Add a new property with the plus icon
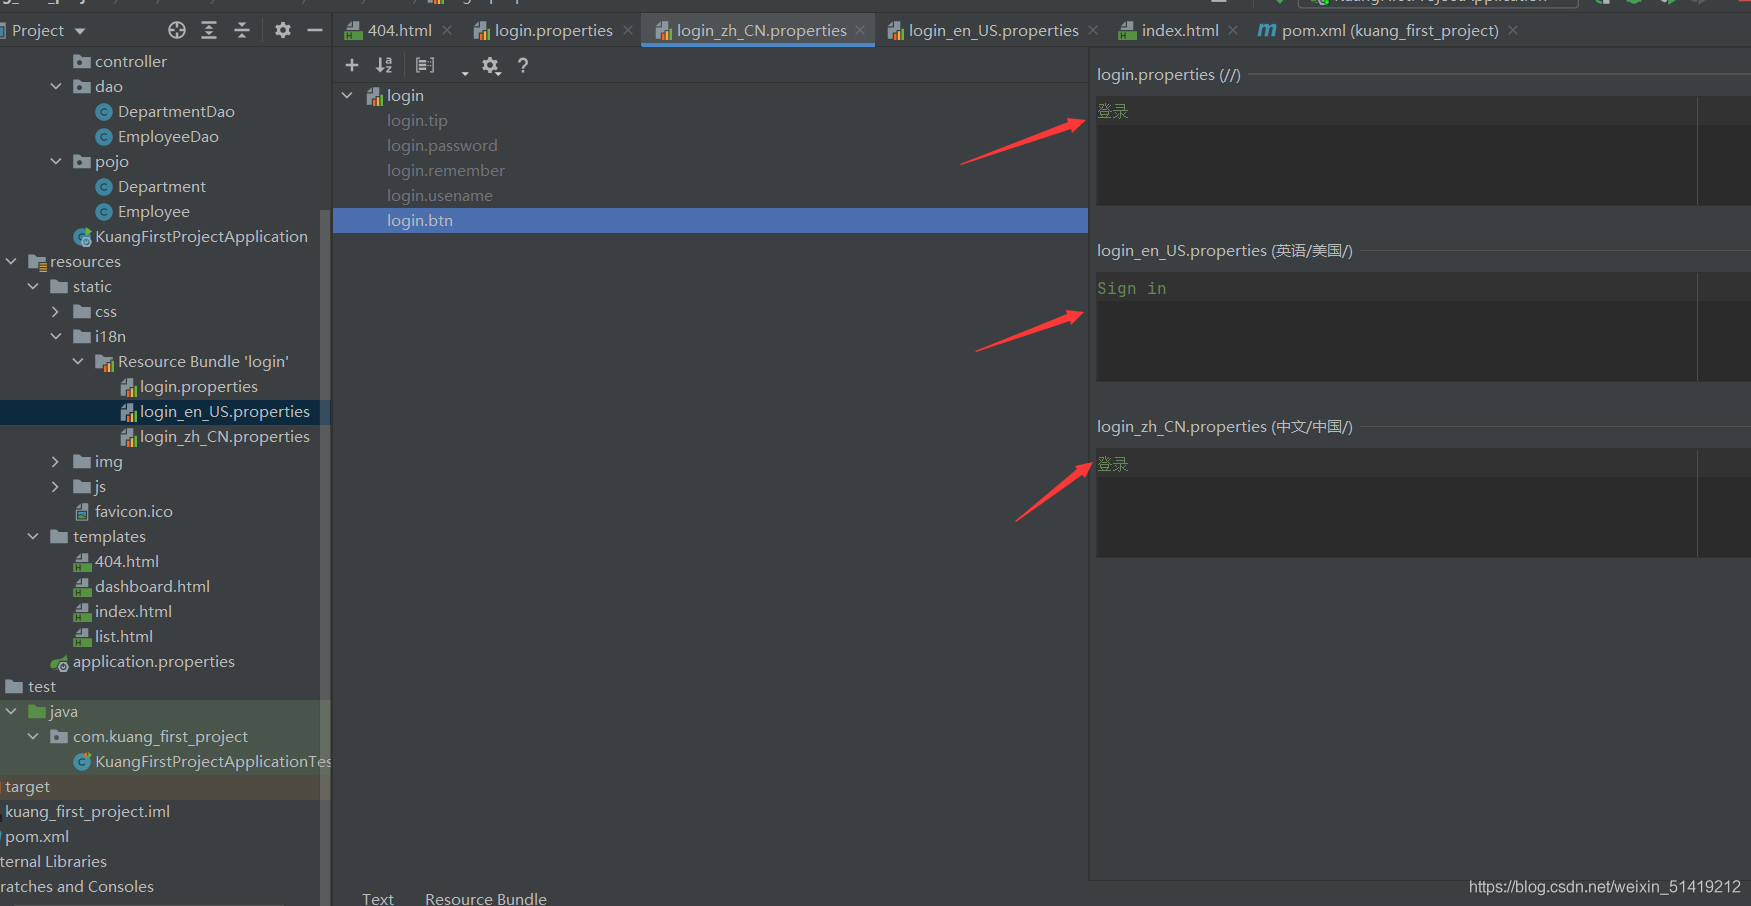The width and height of the screenshot is (1751, 906). (x=352, y=65)
